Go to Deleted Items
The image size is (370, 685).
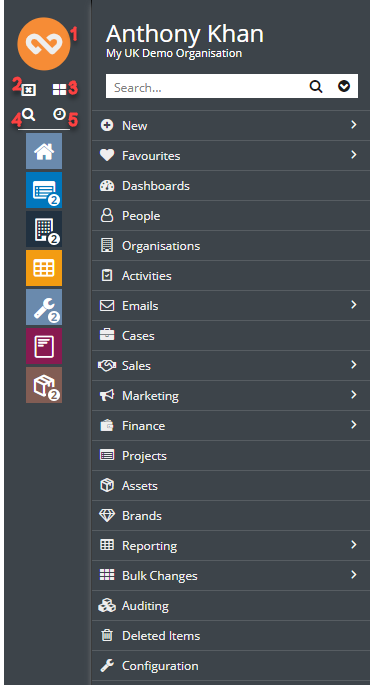(x=231, y=636)
